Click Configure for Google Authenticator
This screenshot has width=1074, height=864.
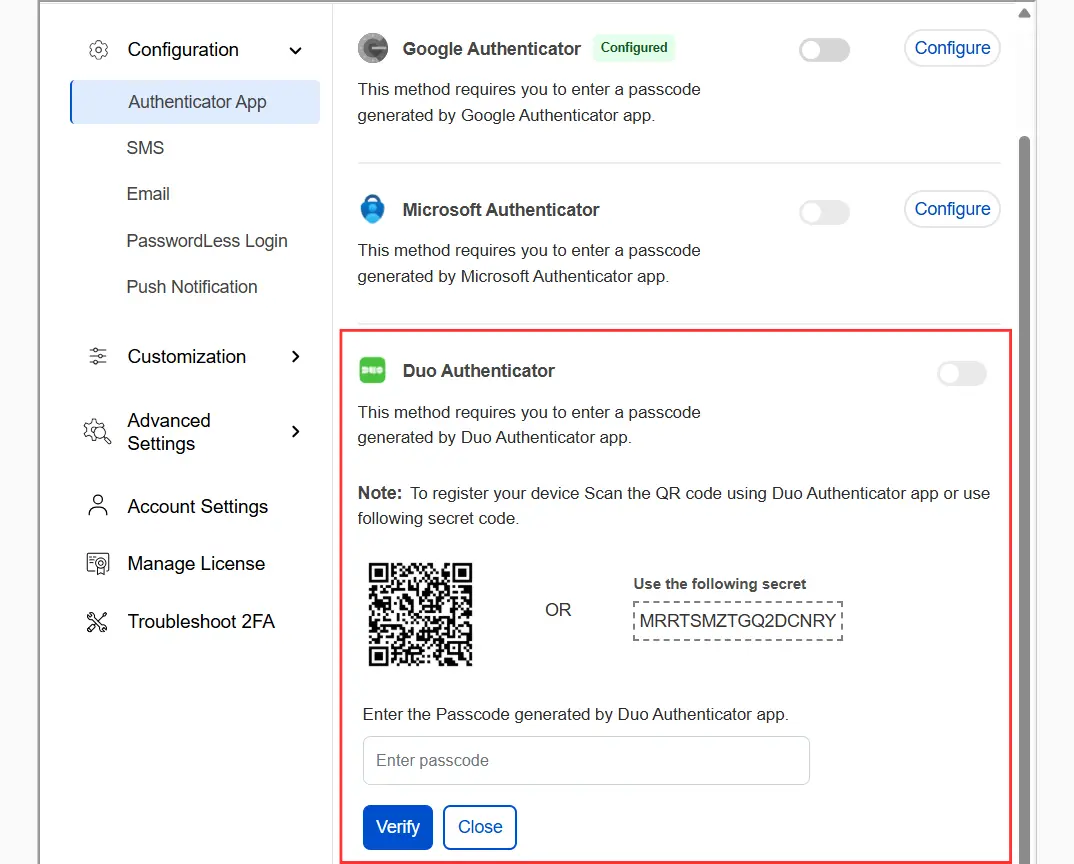[x=952, y=48]
